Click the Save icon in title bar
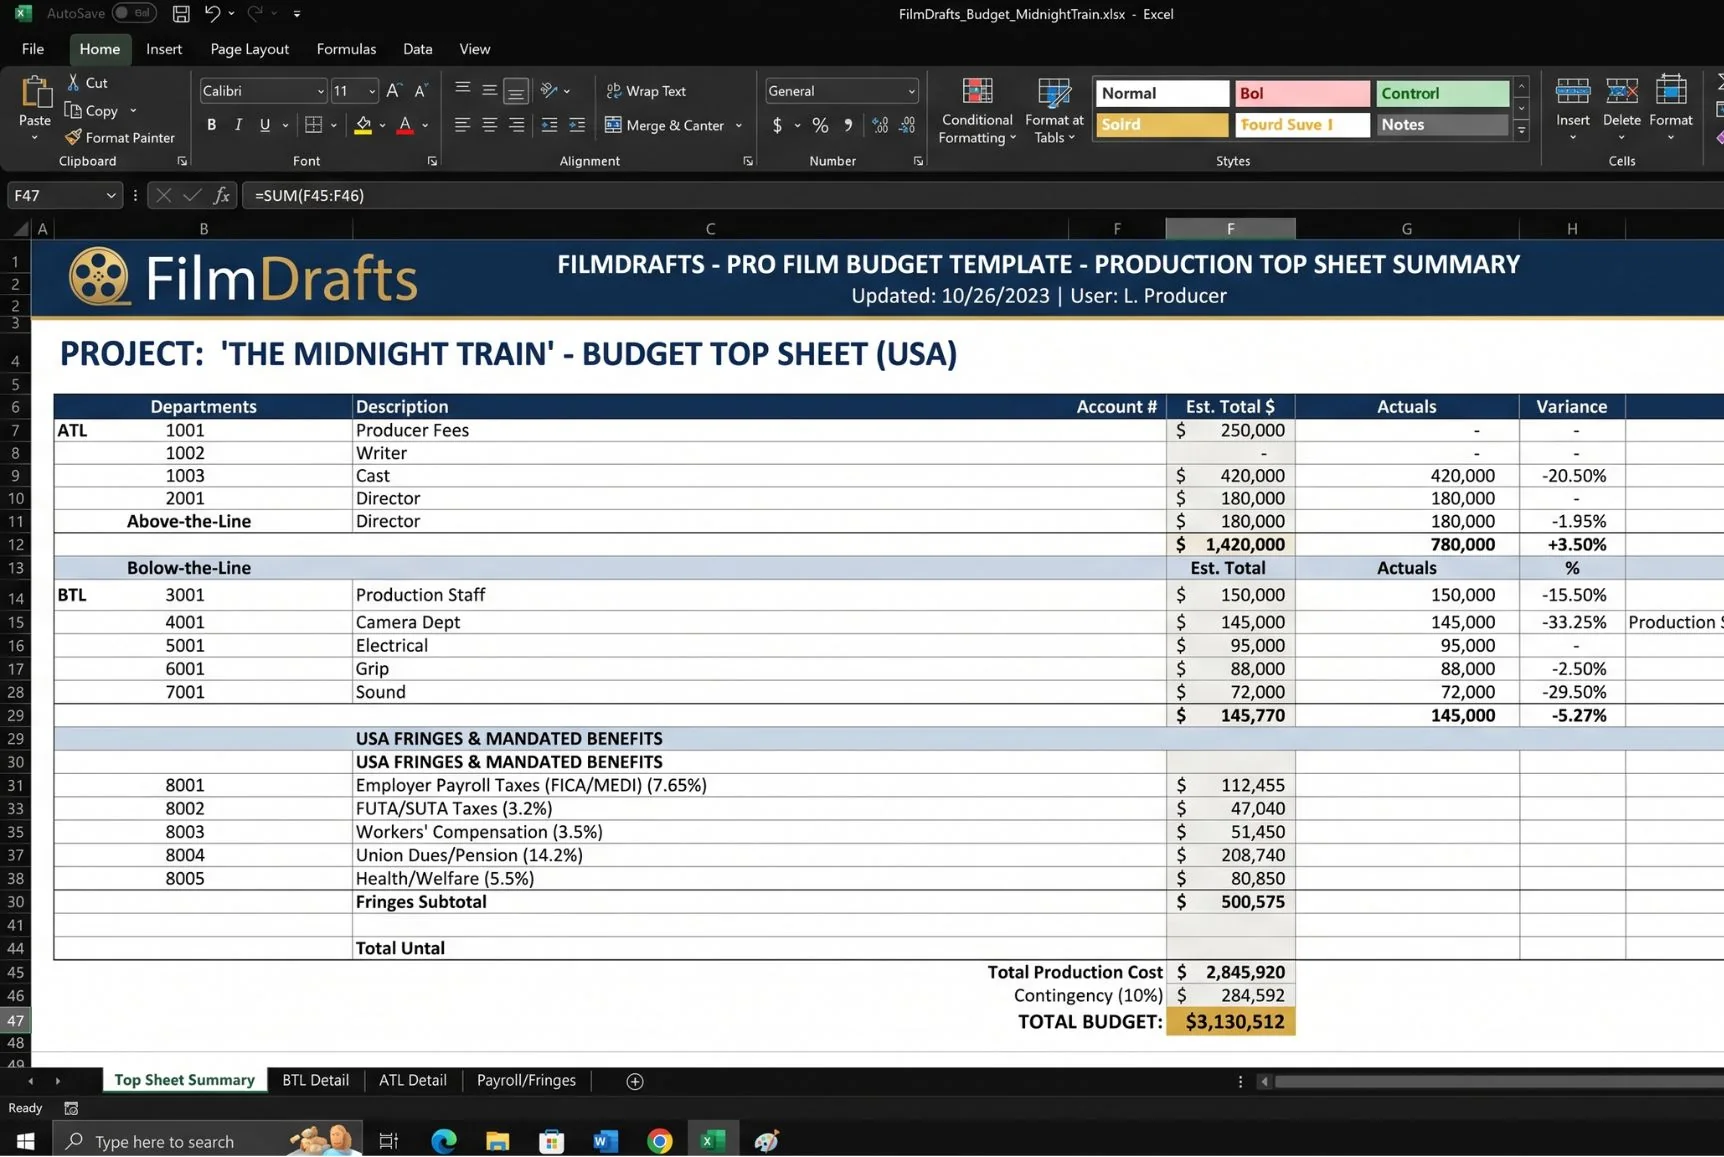The height and width of the screenshot is (1157, 1724). point(181,14)
